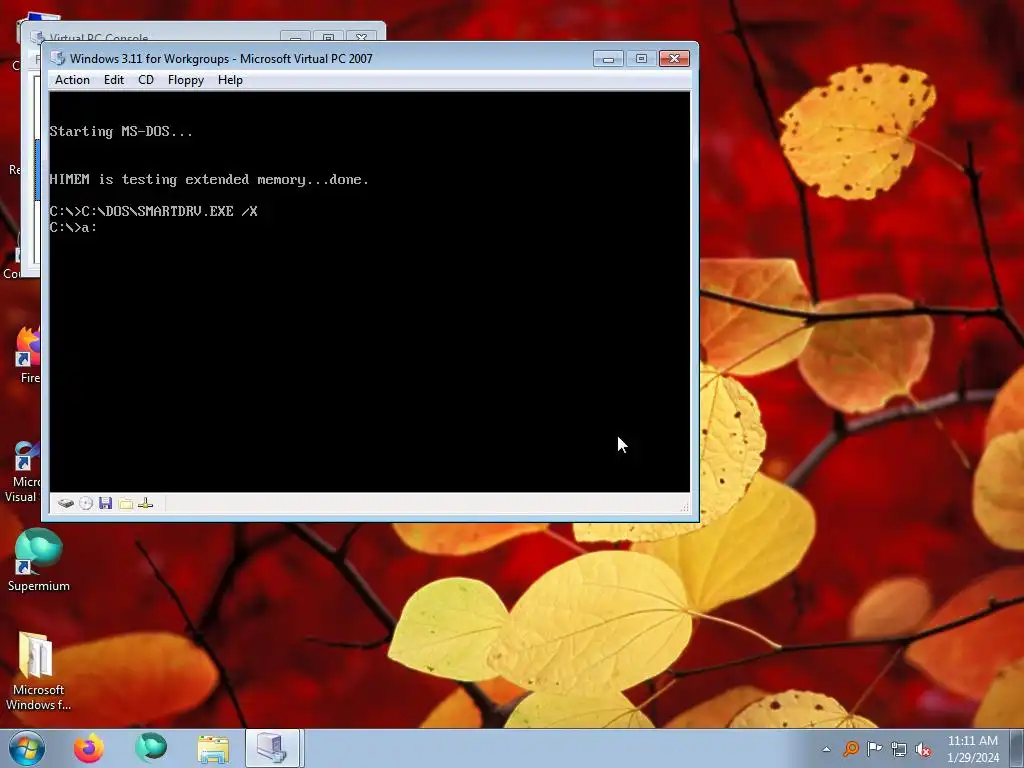Minimize the Windows 3.11 Virtual PC window
This screenshot has width=1024, height=768.
[608, 59]
